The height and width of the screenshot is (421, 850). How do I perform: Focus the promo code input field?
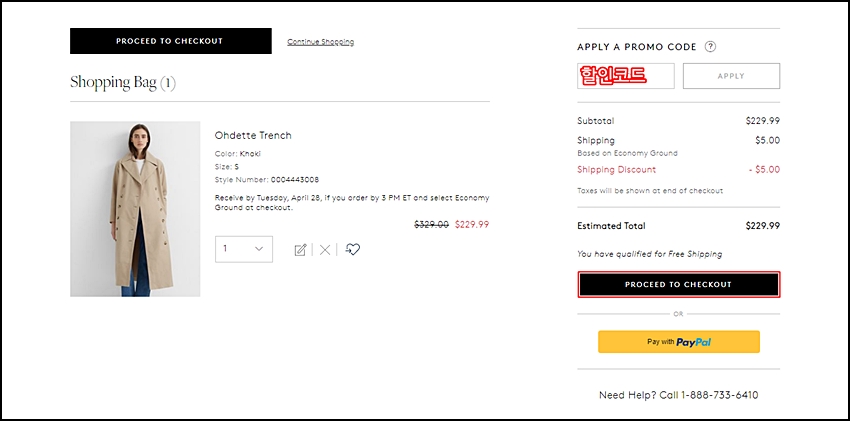tap(626, 76)
